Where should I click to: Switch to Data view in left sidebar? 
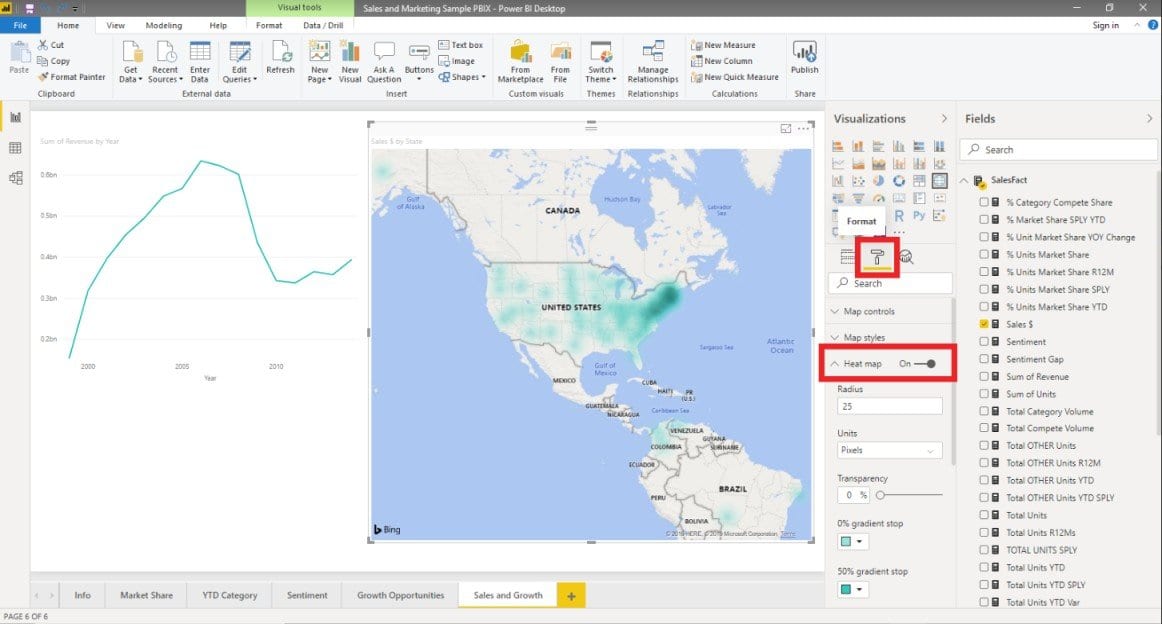click(x=15, y=148)
